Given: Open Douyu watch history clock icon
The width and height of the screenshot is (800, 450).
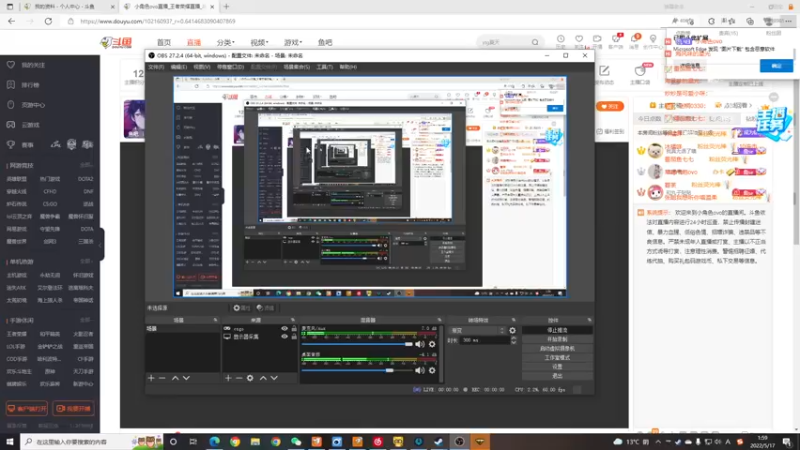Looking at the screenshot, I should tap(561, 39).
